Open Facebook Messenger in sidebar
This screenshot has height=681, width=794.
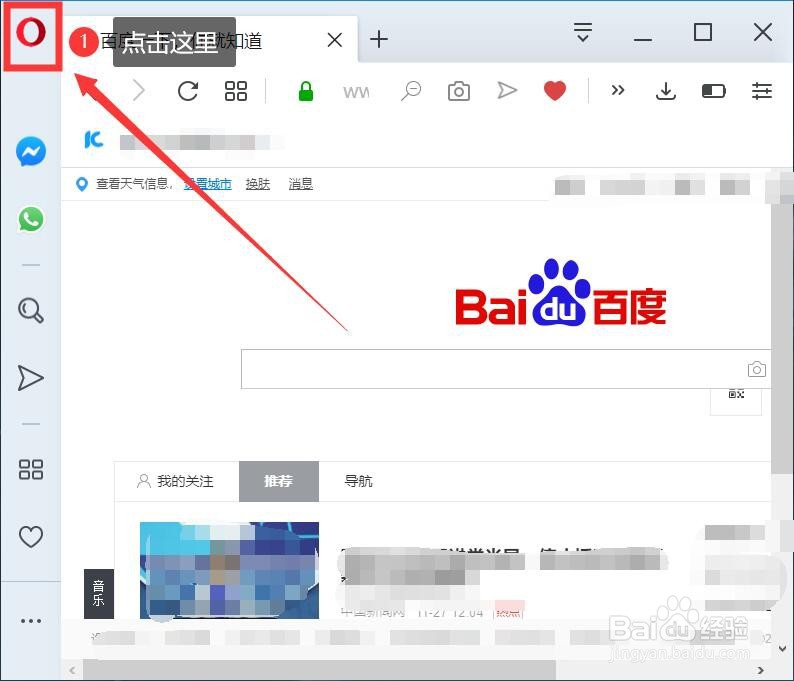click(x=31, y=151)
